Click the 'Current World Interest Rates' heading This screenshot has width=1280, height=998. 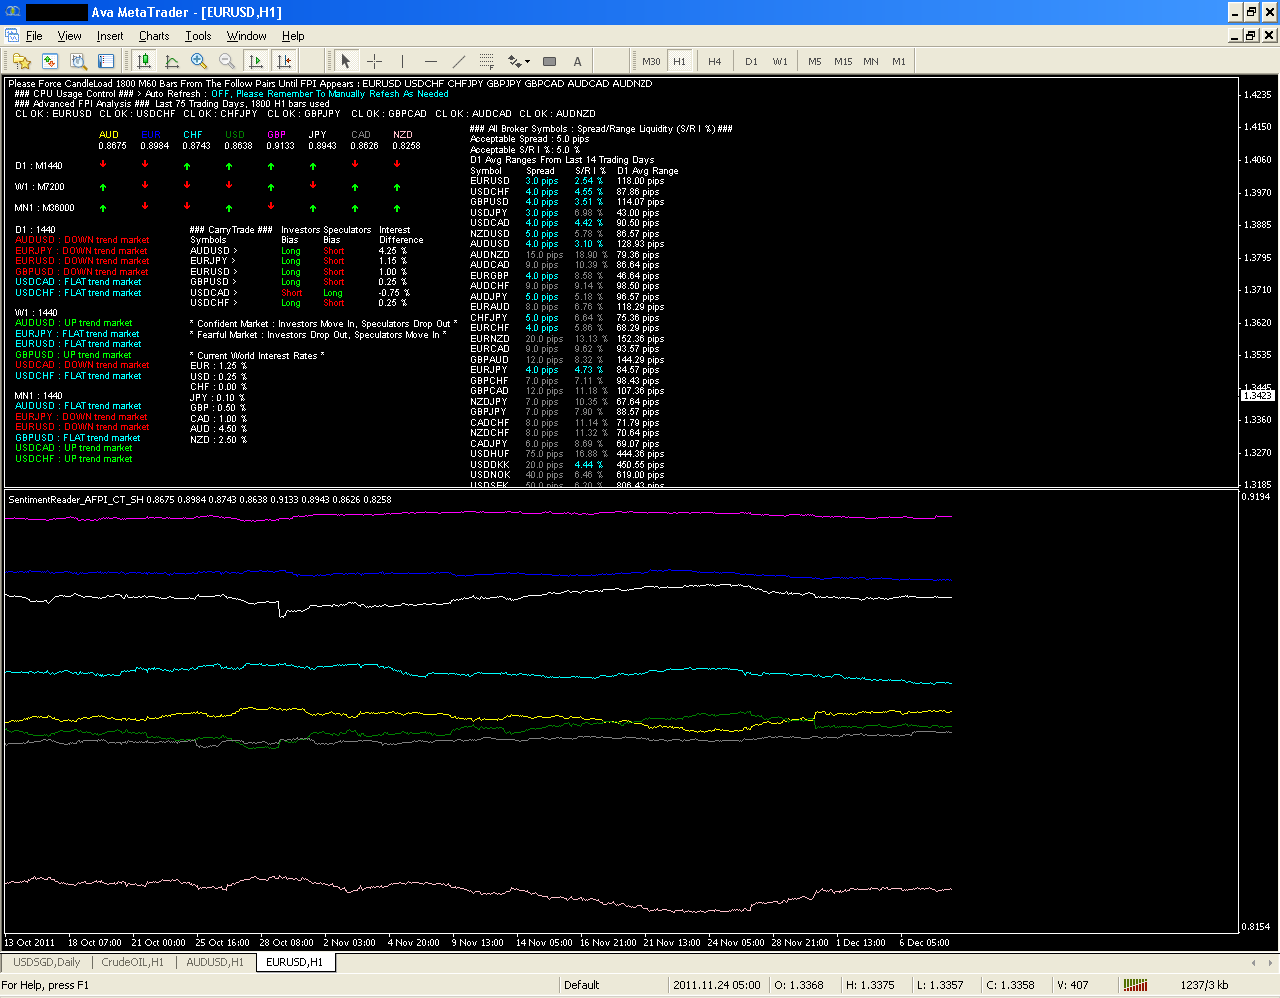pyautogui.click(x=257, y=356)
